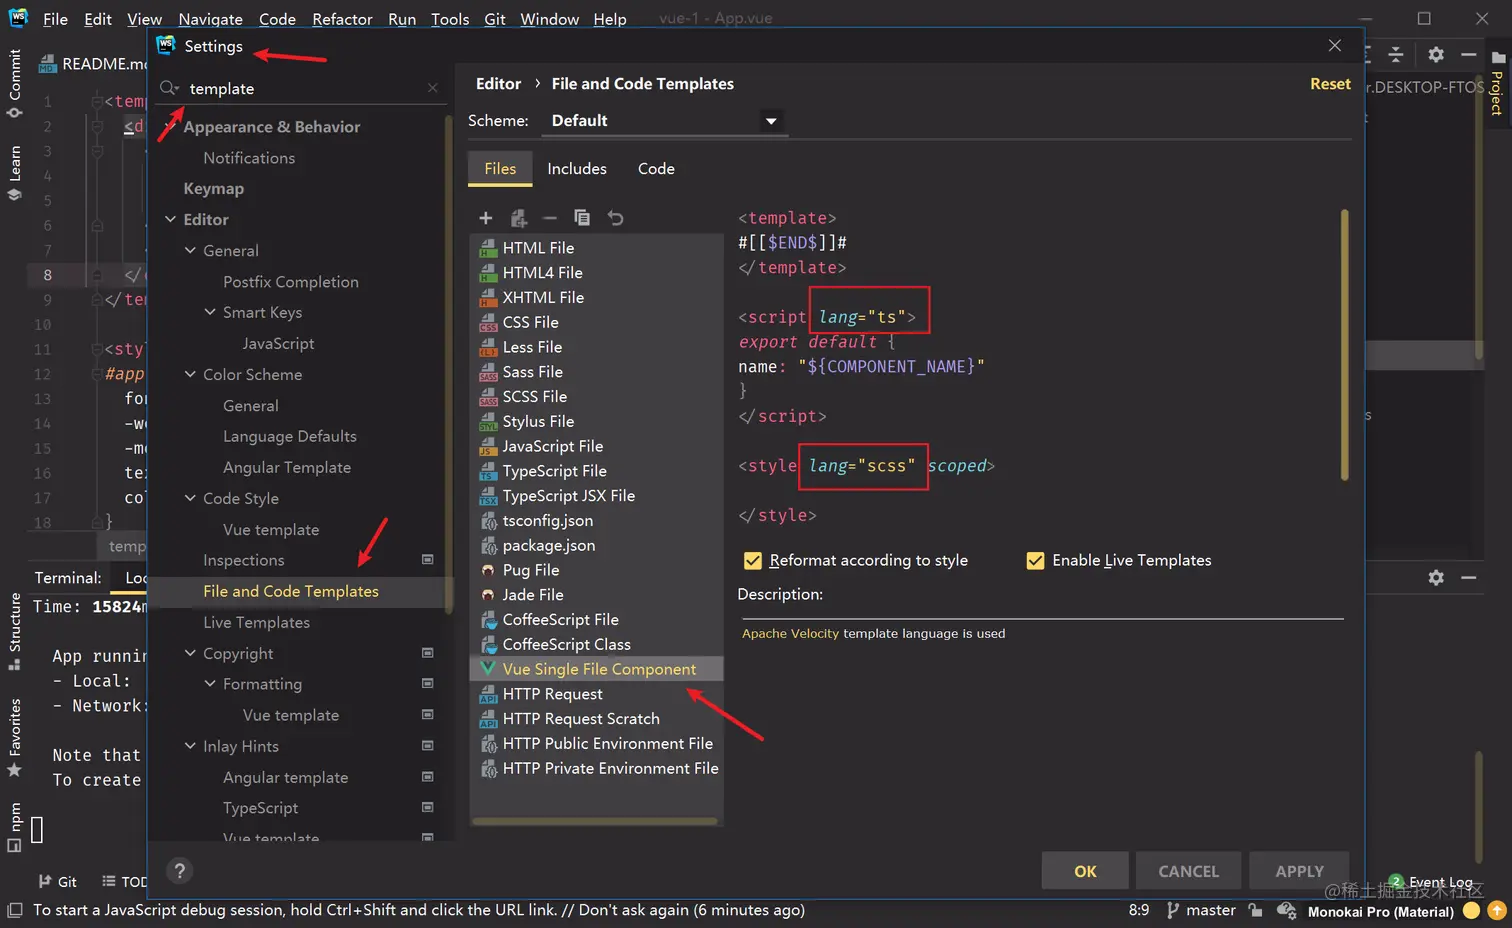Screen dimensions: 1512x928
Task: Toggle Enable Live Templates checkbox
Action: pyautogui.click(x=1036, y=560)
